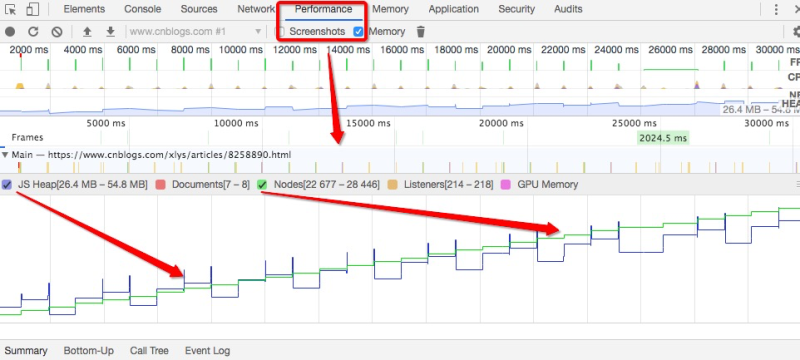The height and width of the screenshot is (360, 800).
Task: Click the Record performance profile button
Action: 10,32
